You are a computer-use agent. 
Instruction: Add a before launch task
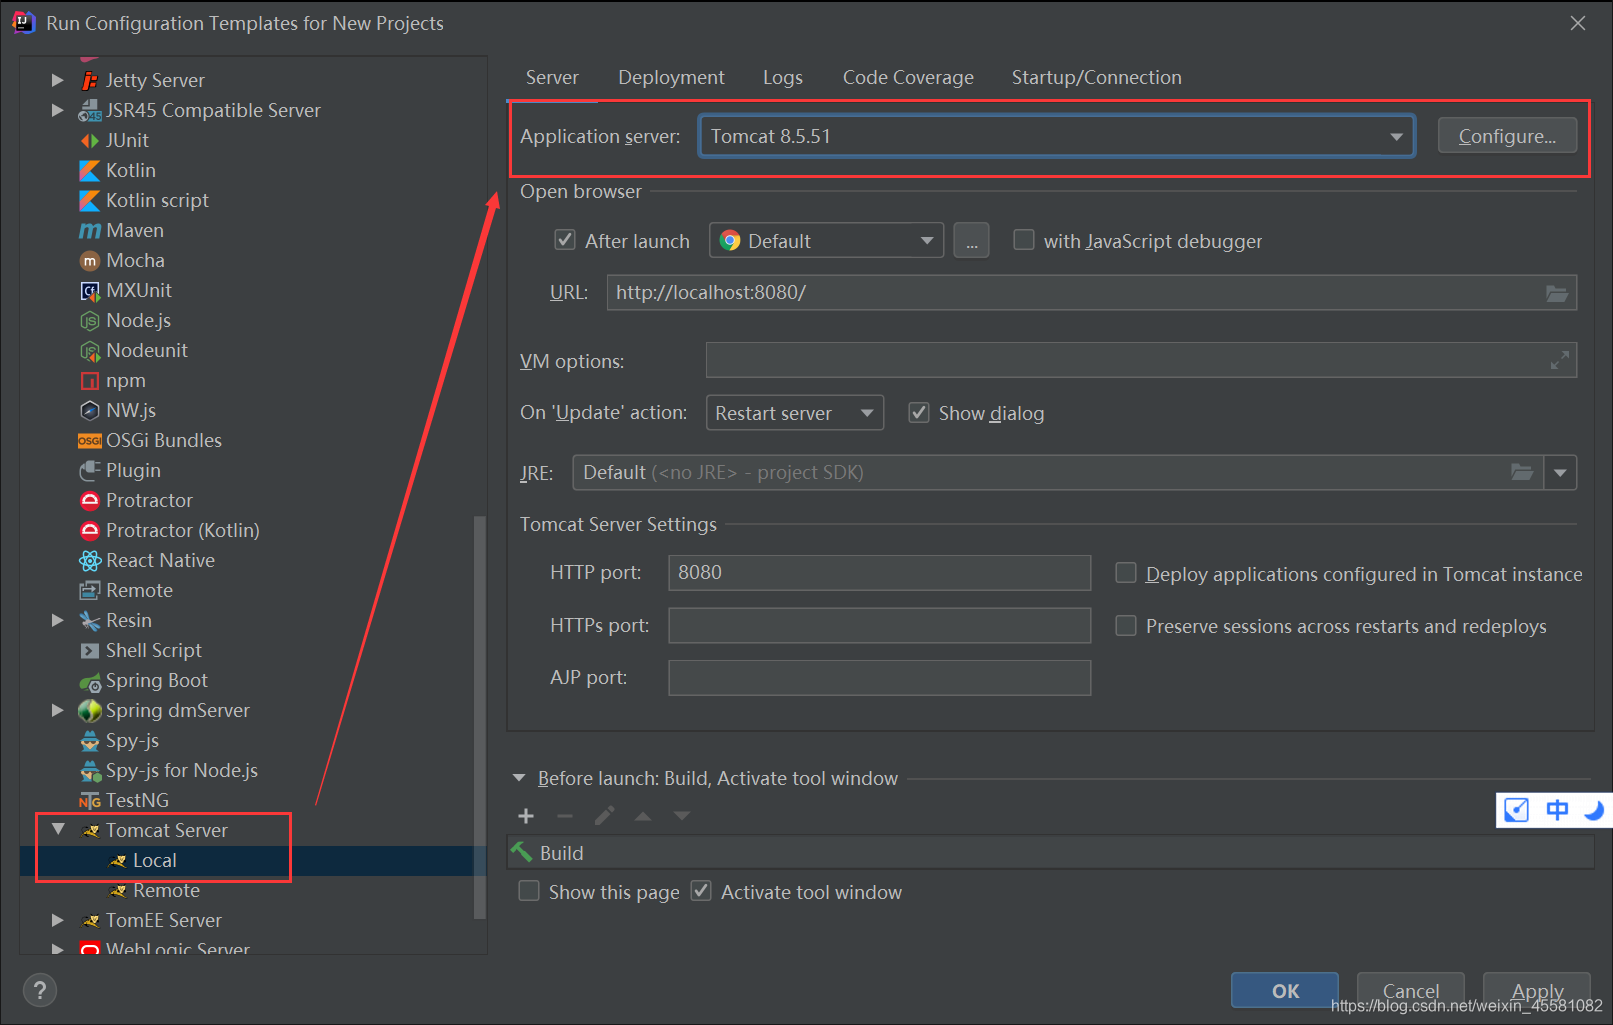526,816
